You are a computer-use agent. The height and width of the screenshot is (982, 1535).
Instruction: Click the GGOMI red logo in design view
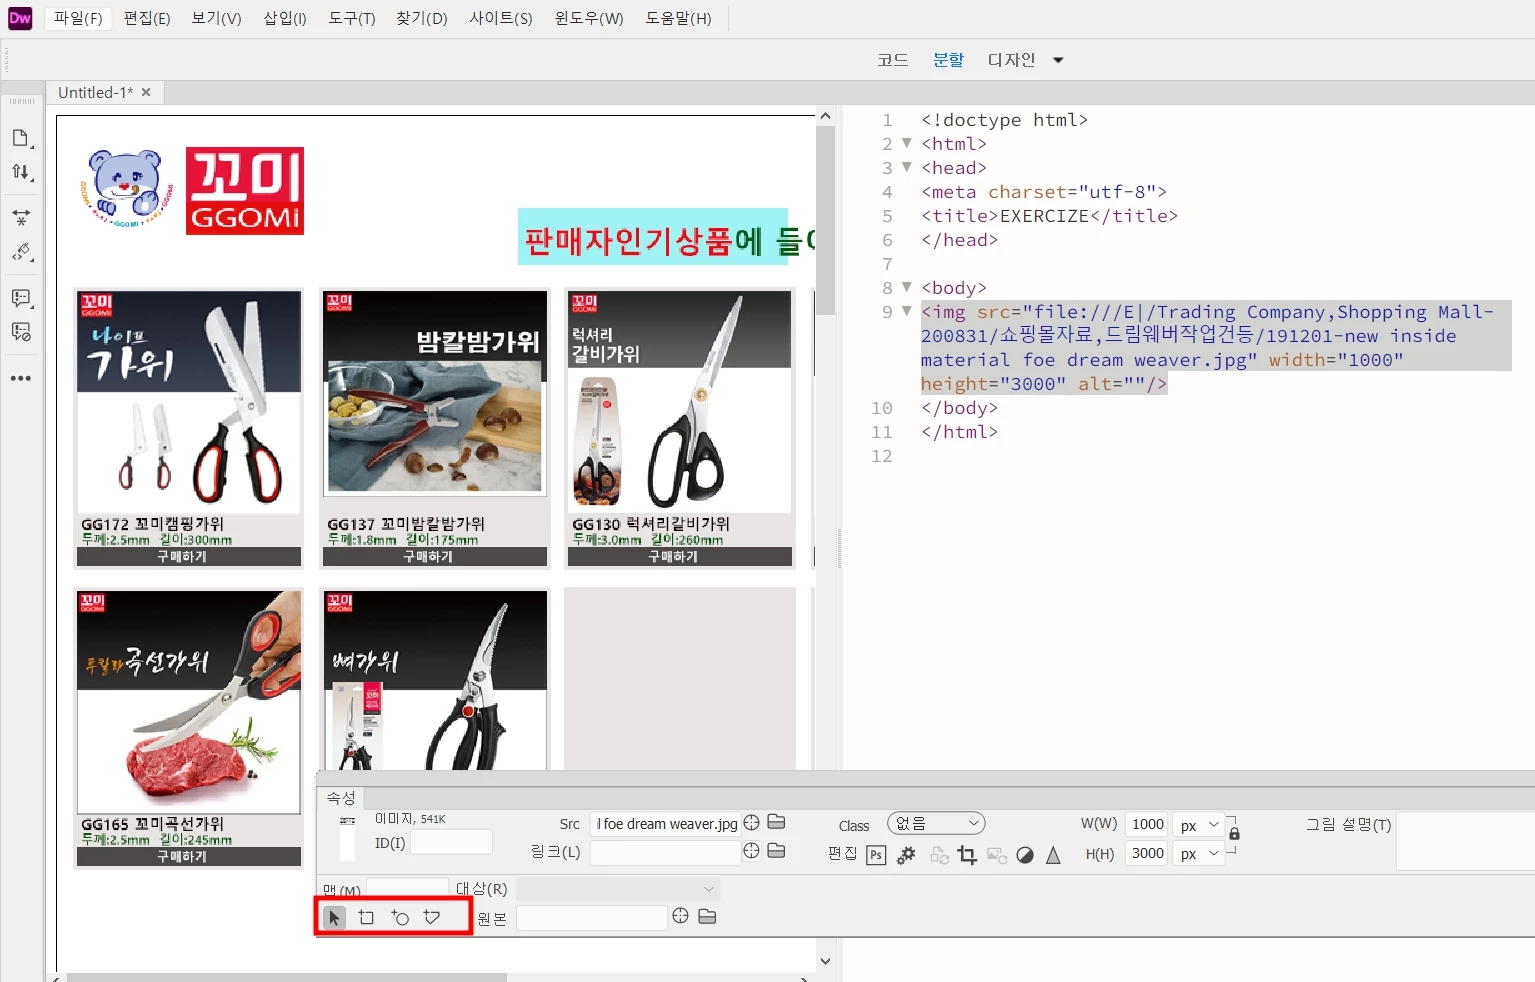[x=245, y=191]
